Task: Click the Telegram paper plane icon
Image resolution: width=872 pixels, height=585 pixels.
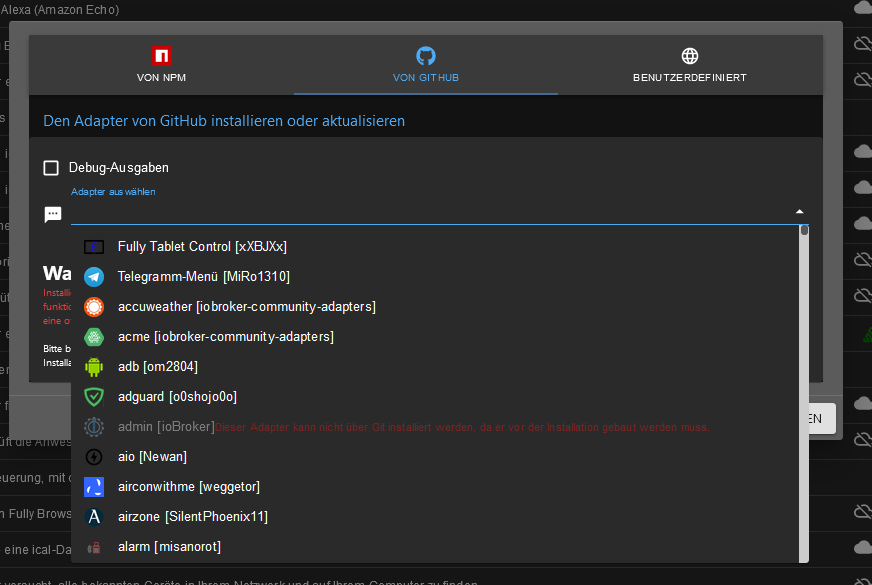Action: click(94, 277)
